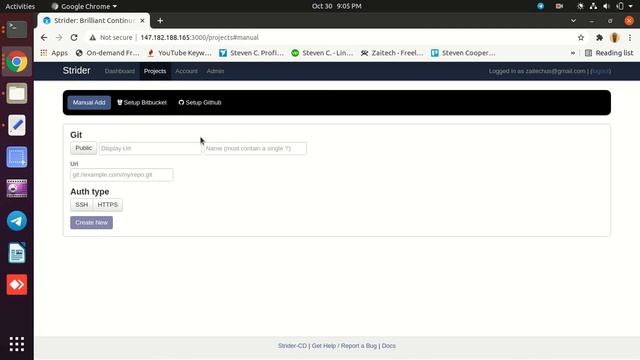Open Chrome three-dot menu
This screenshot has height=360, width=640.
tap(630, 38)
